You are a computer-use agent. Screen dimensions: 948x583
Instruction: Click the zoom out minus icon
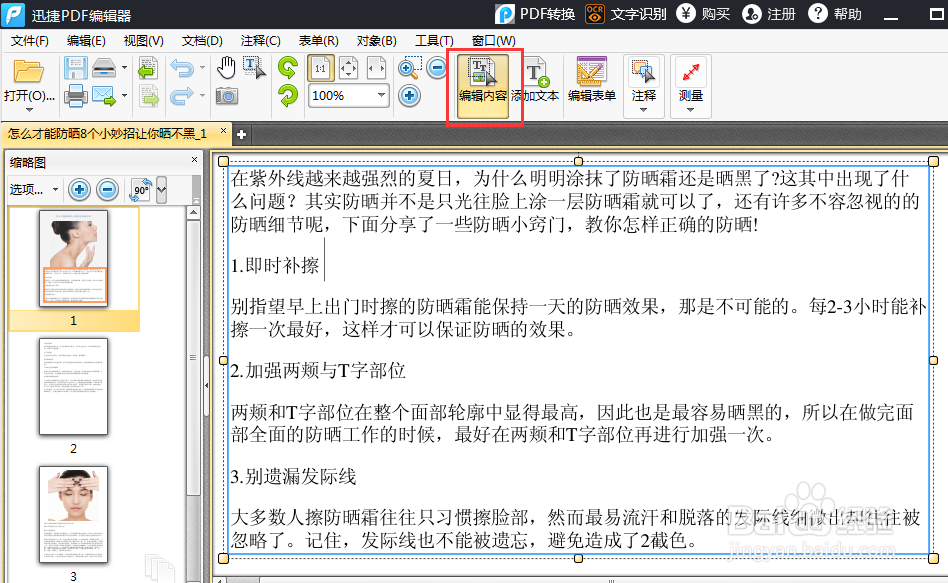click(437, 66)
